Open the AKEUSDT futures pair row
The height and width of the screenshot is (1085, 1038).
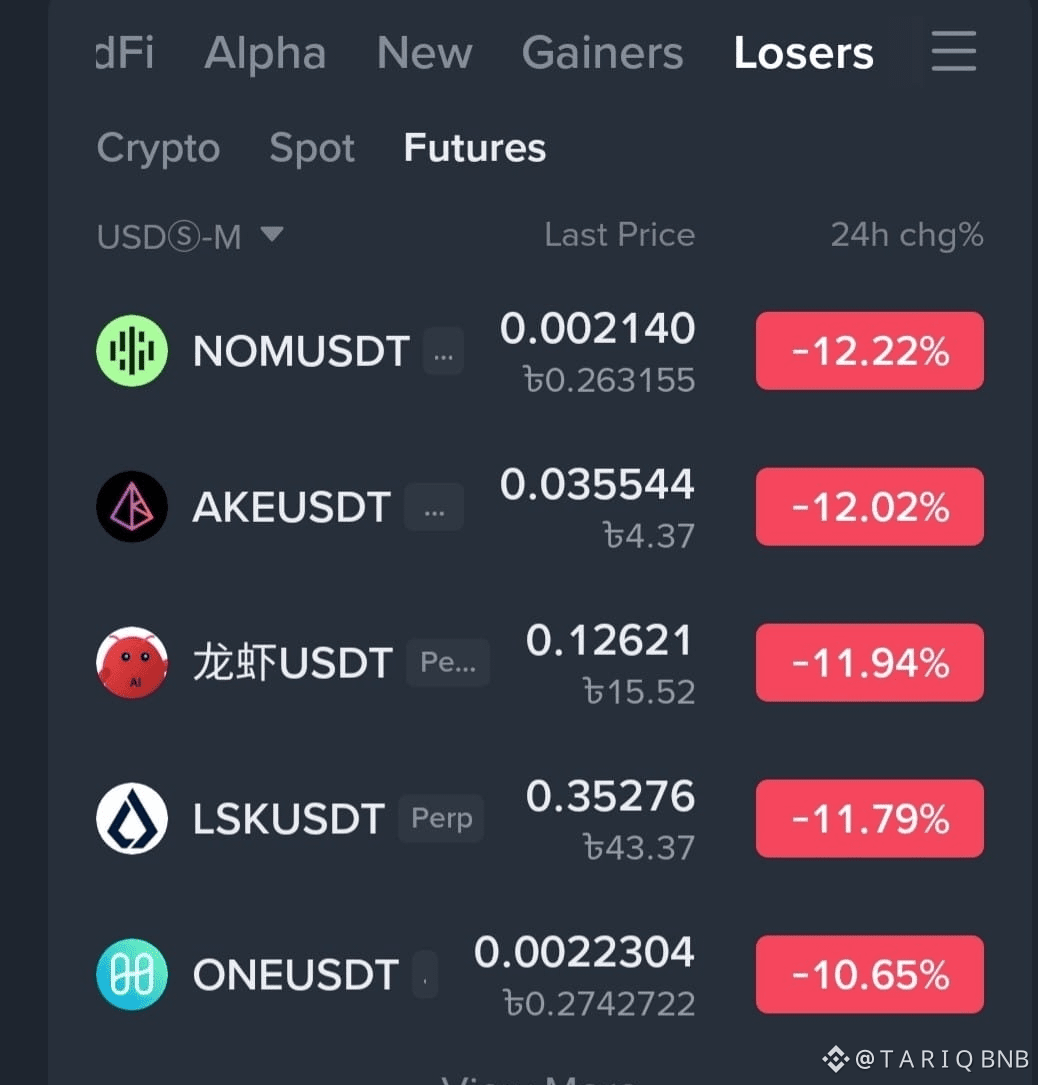[x=540, y=507]
